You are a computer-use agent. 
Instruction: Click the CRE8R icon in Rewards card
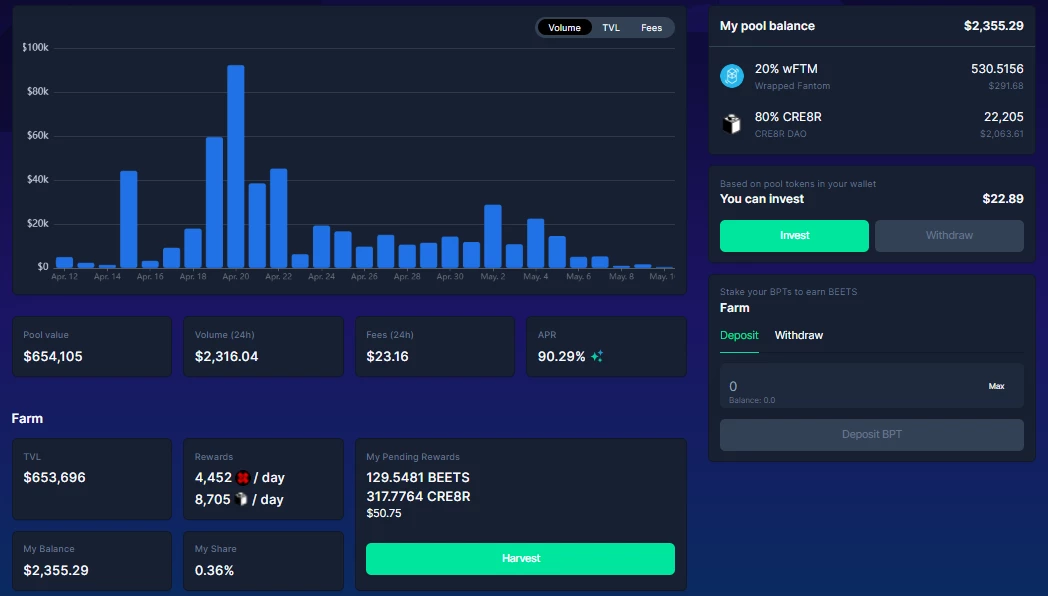click(x=241, y=499)
